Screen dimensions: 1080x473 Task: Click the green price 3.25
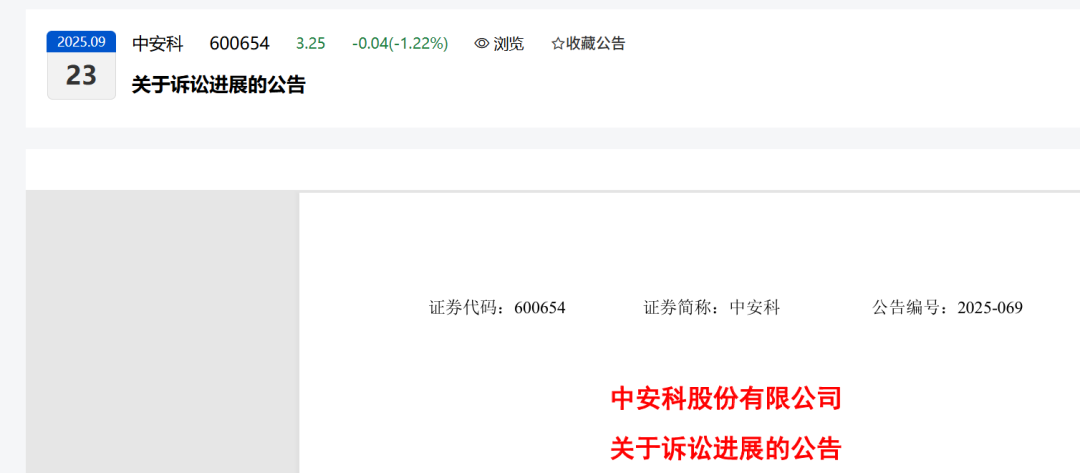click(311, 44)
